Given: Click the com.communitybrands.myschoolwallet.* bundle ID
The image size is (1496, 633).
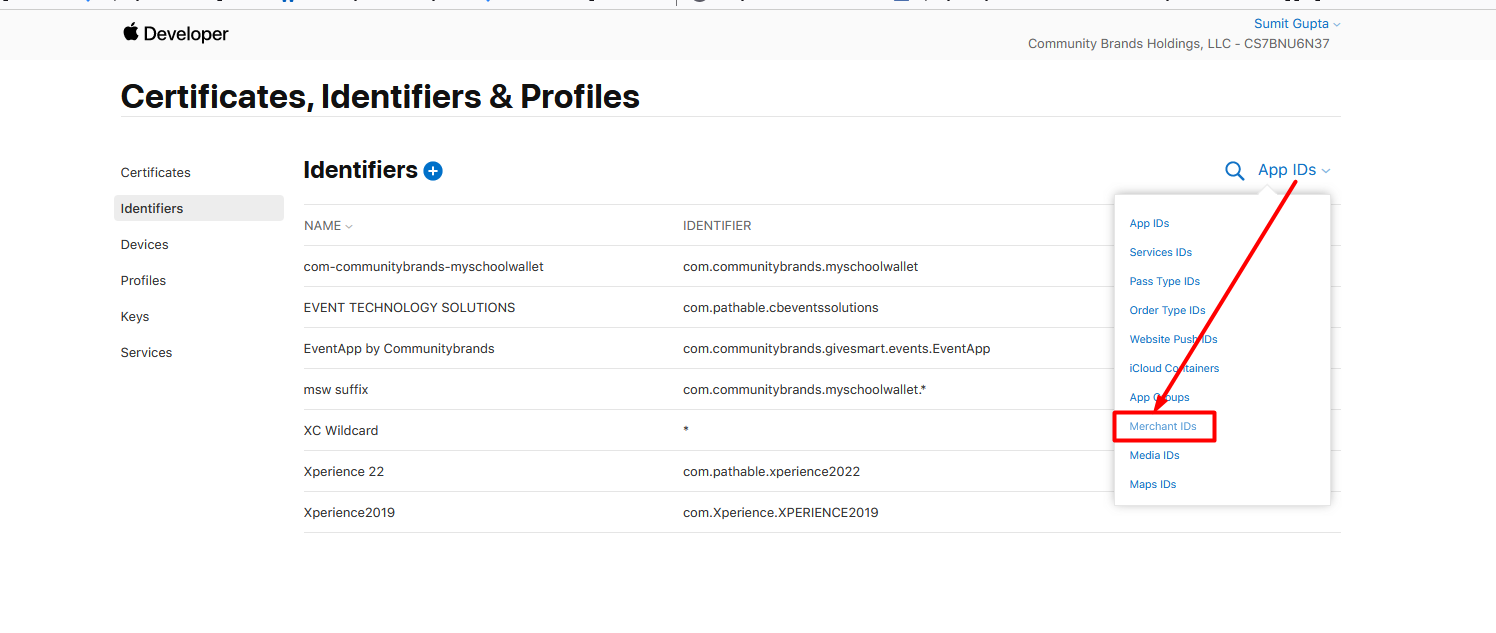Looking at the screenshot, I should (x=804, y=390).
